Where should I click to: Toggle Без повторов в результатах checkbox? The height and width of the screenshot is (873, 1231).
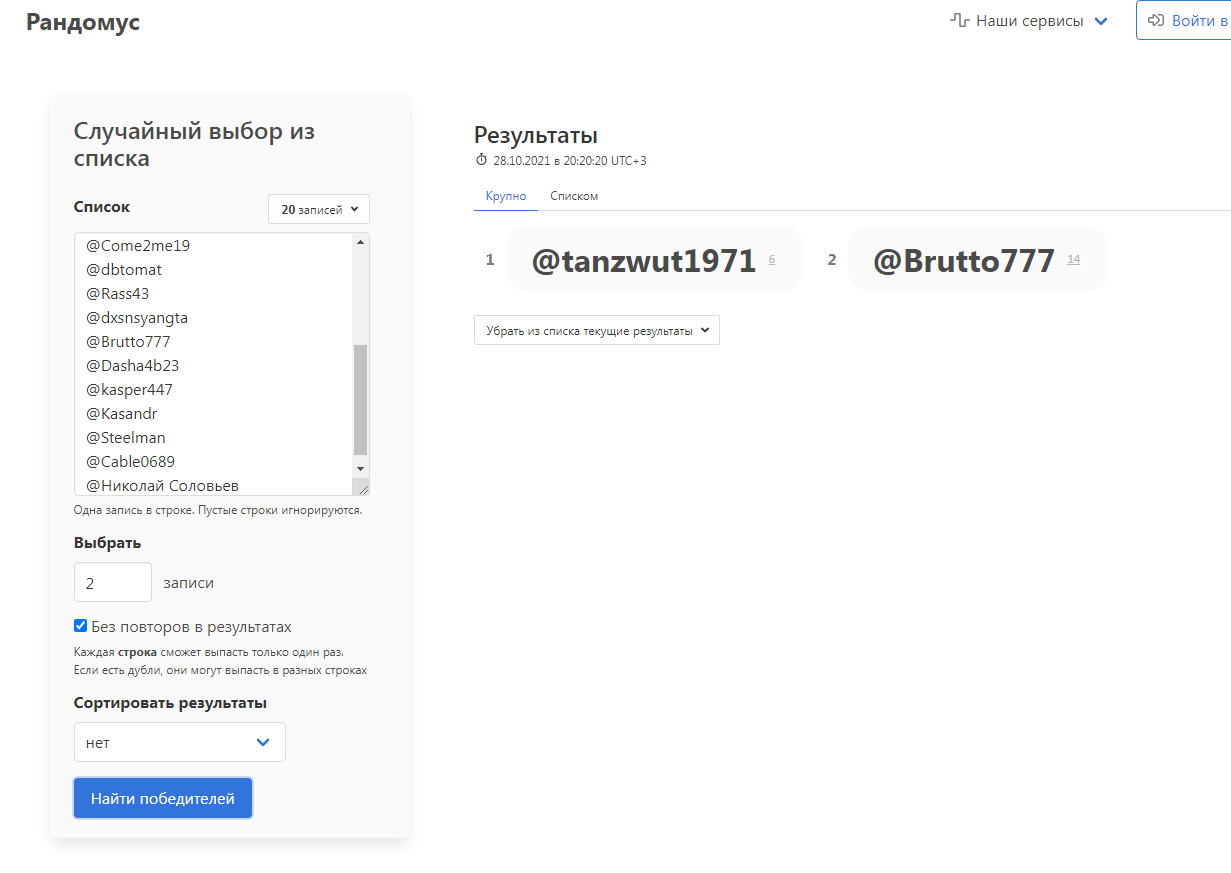tap(81, 626)
